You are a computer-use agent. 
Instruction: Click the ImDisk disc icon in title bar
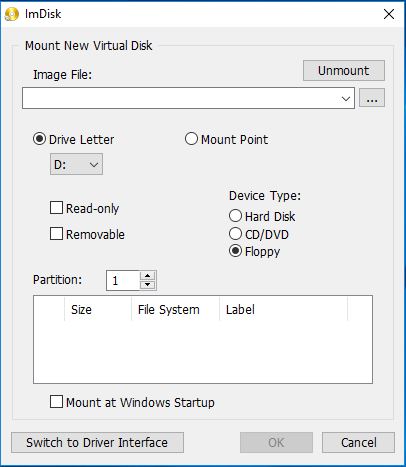(12, 14)
